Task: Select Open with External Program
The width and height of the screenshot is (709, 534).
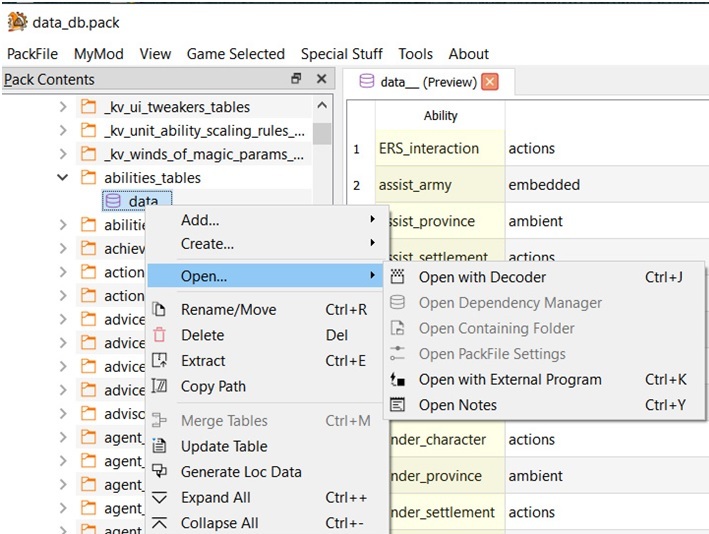Action: click(x=544, y=379)
